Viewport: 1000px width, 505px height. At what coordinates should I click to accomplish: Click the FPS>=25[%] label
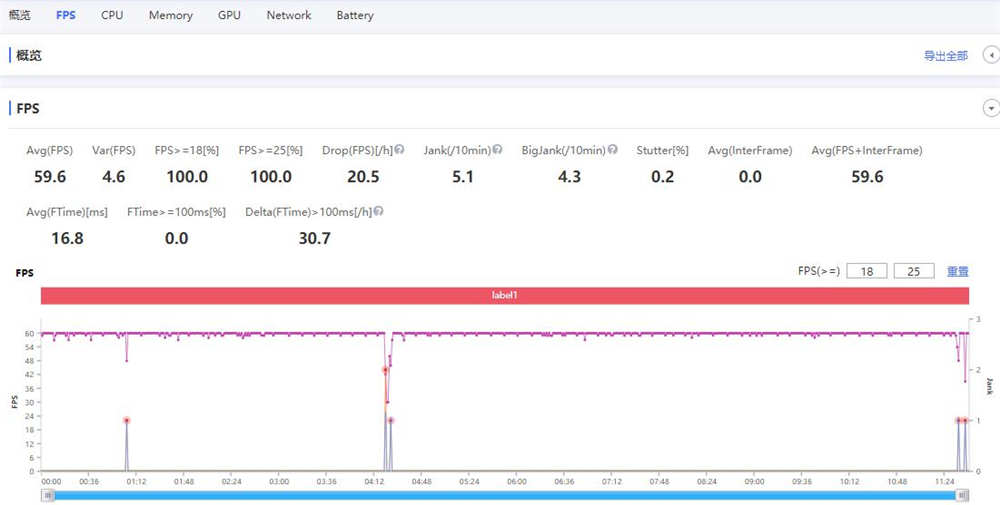(270, 150)
